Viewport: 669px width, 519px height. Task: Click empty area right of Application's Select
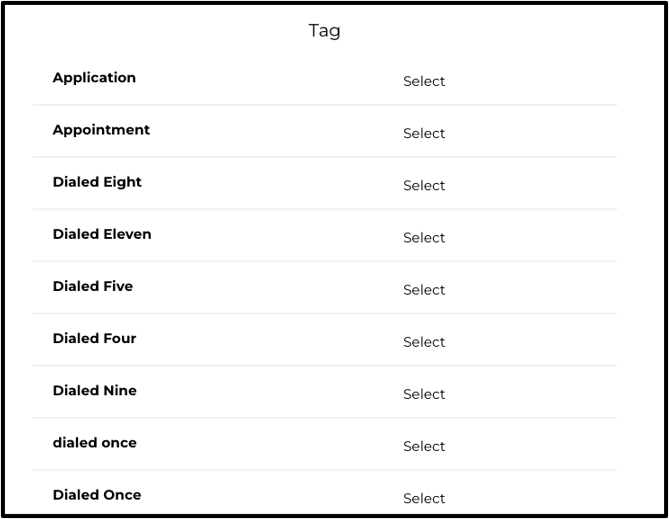click(531, 81)
